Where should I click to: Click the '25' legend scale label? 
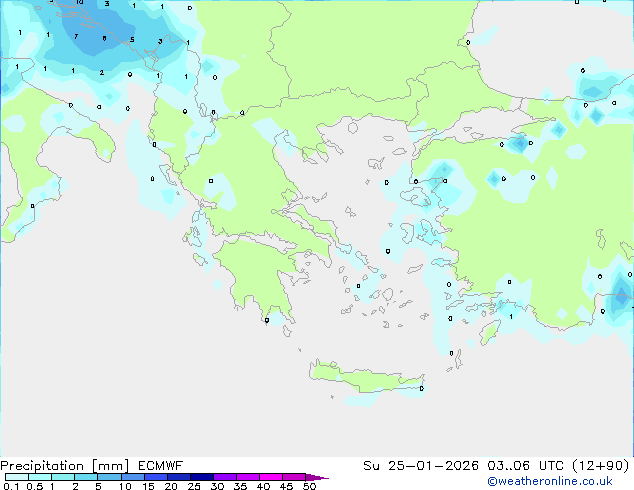pos(194,486)
